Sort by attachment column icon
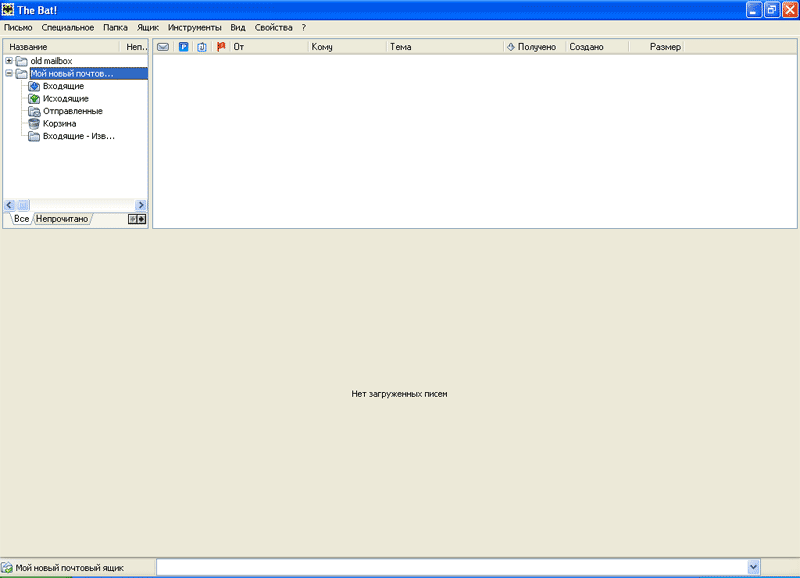The height and width of the screenshot is (578, 800). tap(202, 47)
